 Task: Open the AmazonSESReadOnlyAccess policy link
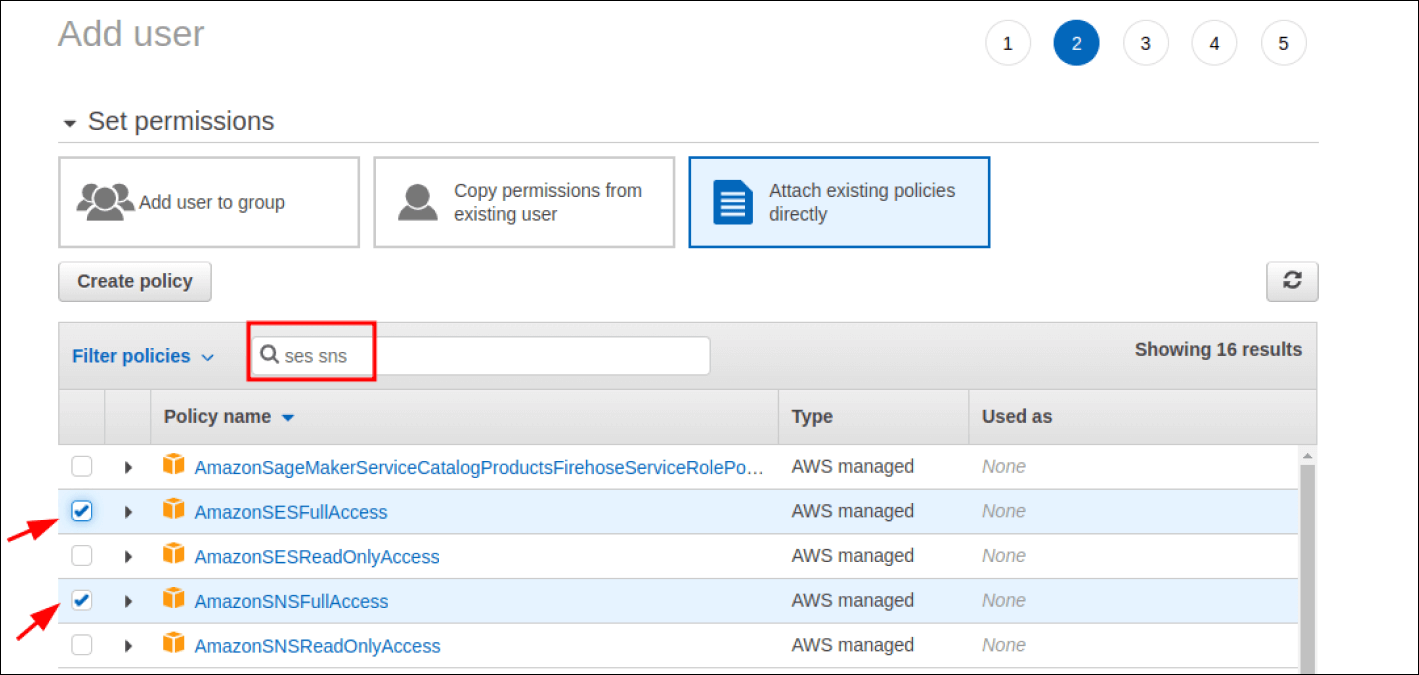317,556
